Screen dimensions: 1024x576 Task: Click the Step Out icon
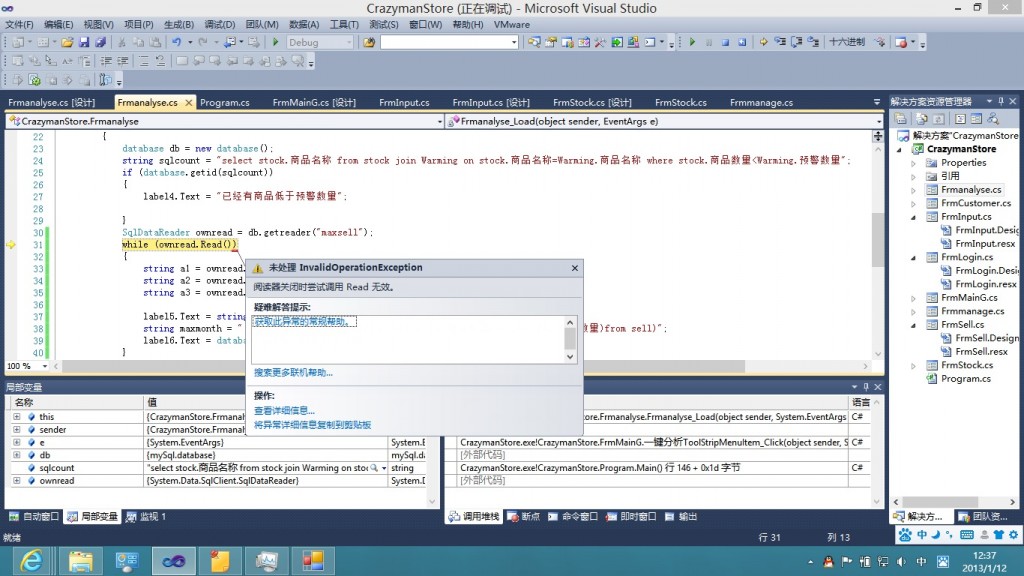[813, 42]
